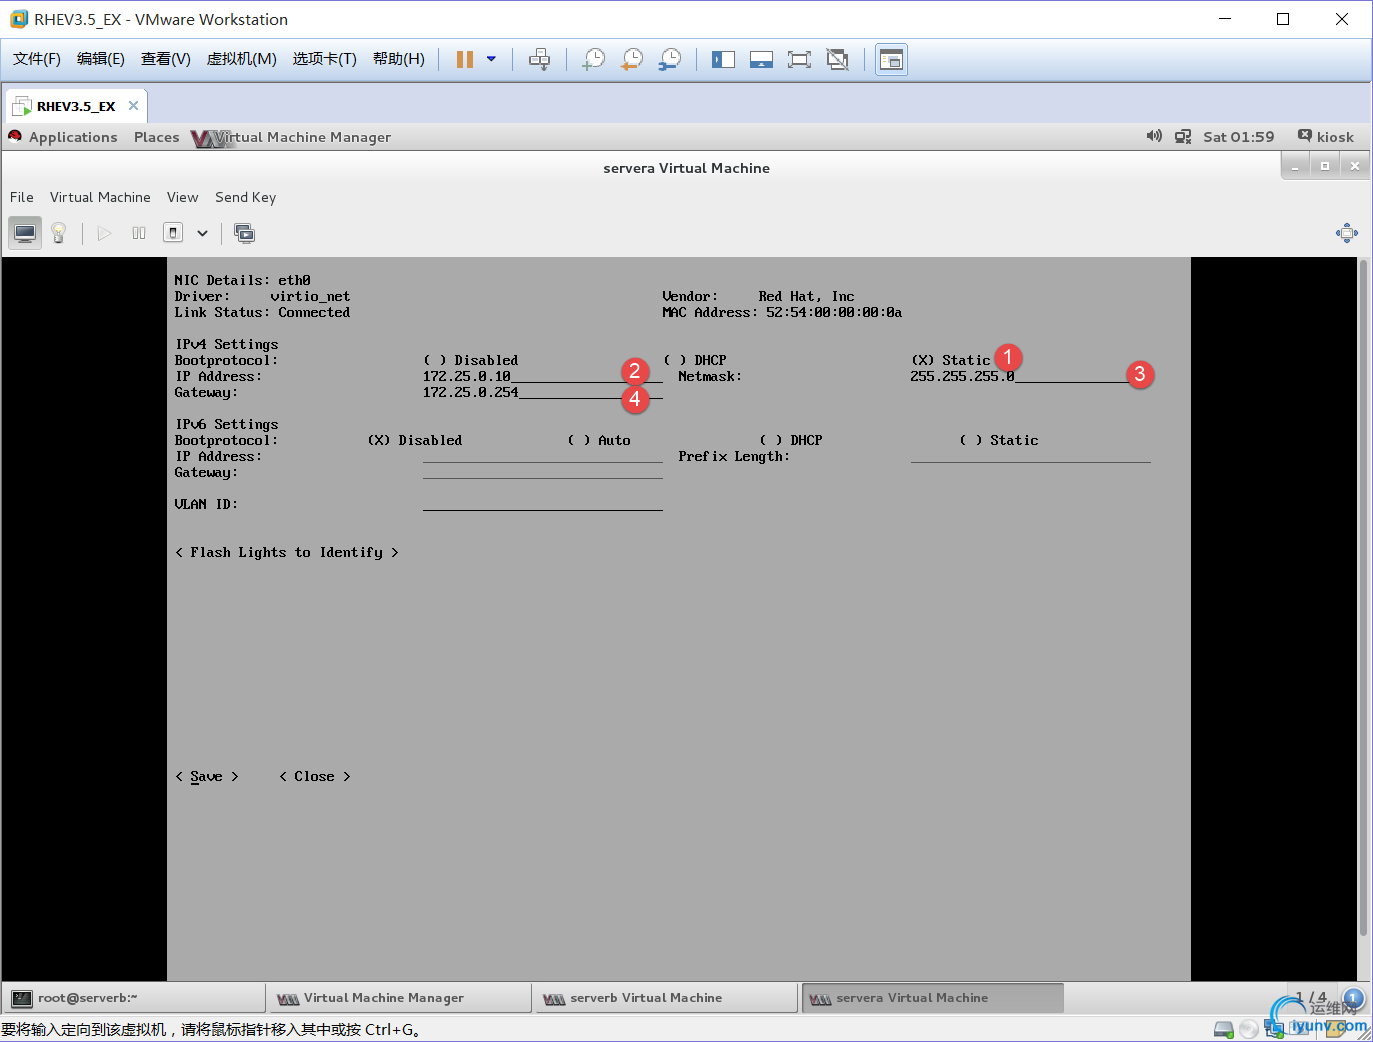1373x1042 pixels.
Task: Toggle the VMware library sidebar view
Action: tap(723, 59)
